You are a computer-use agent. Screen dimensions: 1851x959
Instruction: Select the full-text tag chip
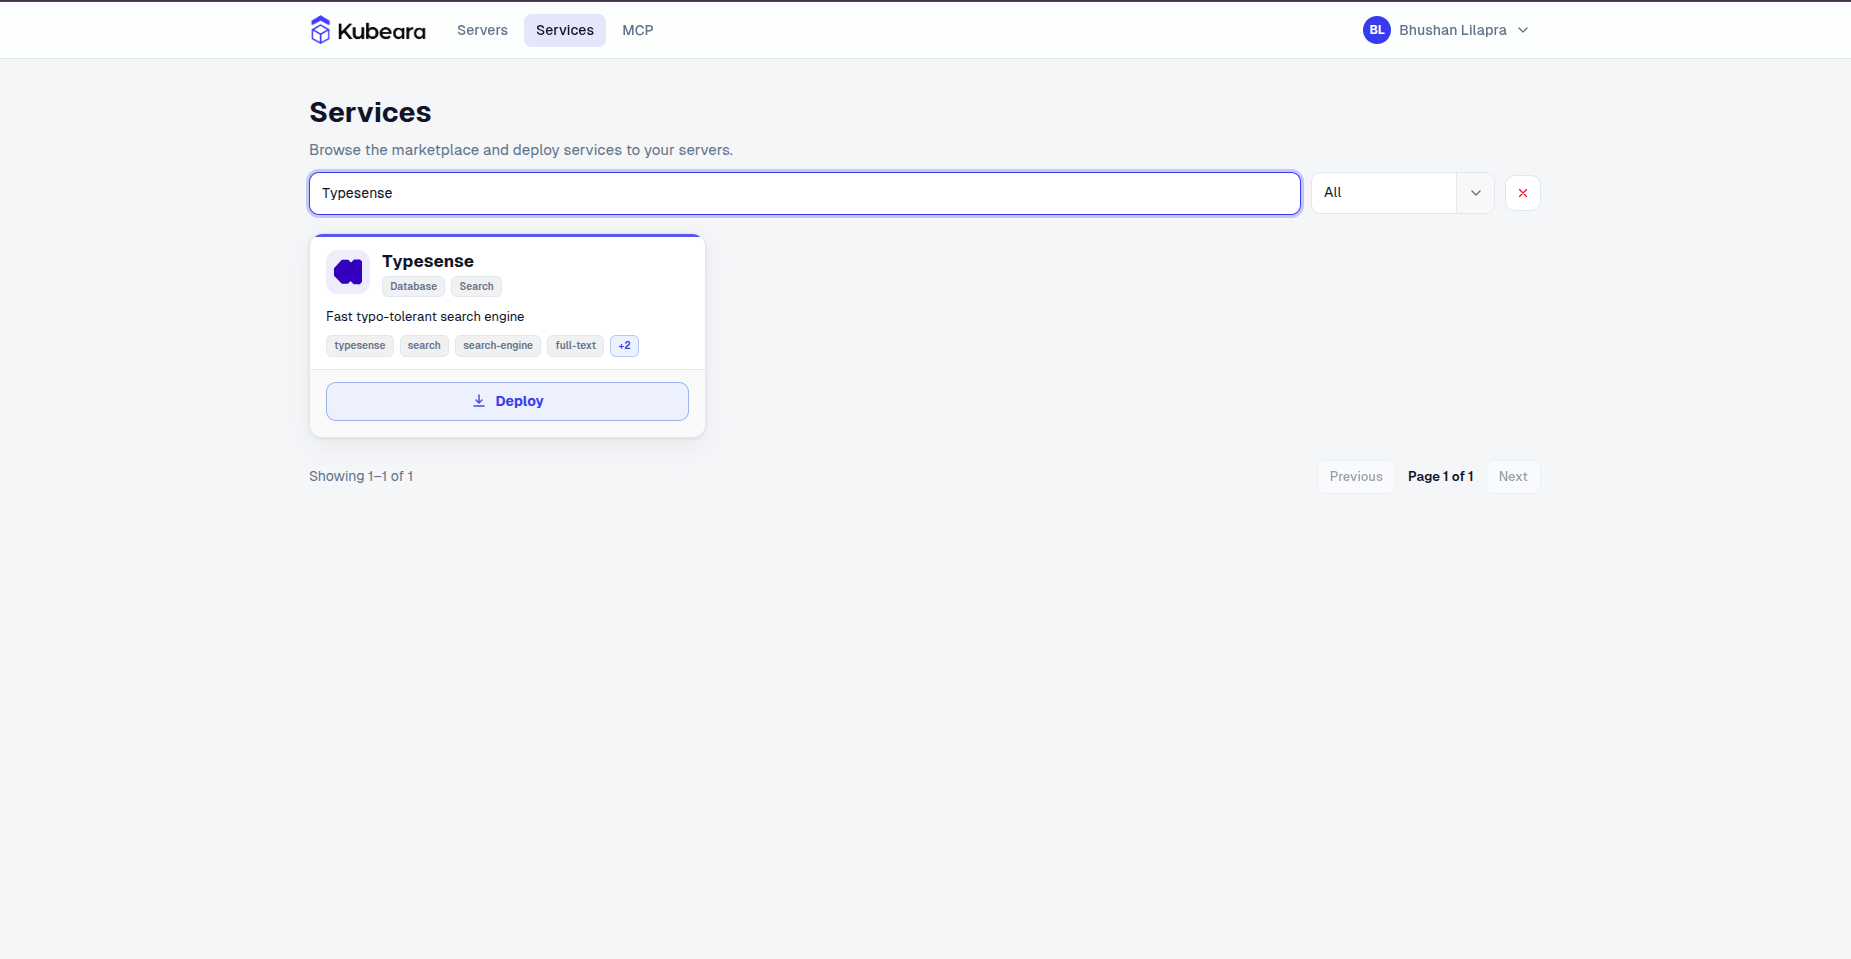pyautogui.click(x=576, y=346)
